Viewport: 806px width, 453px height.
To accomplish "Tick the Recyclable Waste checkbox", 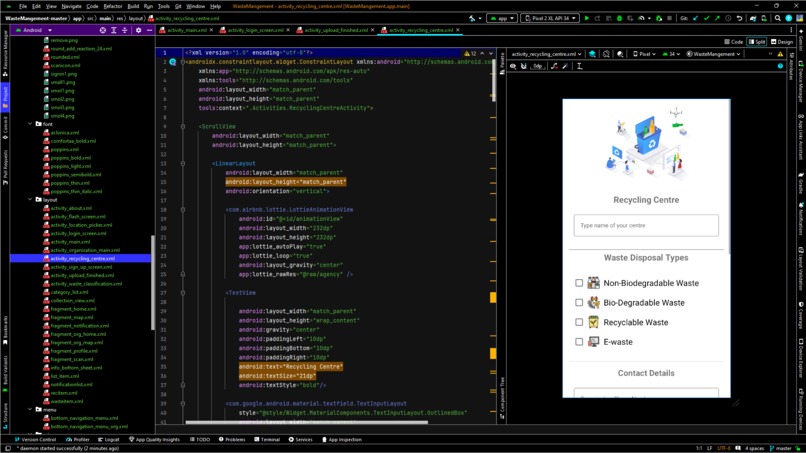I will point(579,322).
